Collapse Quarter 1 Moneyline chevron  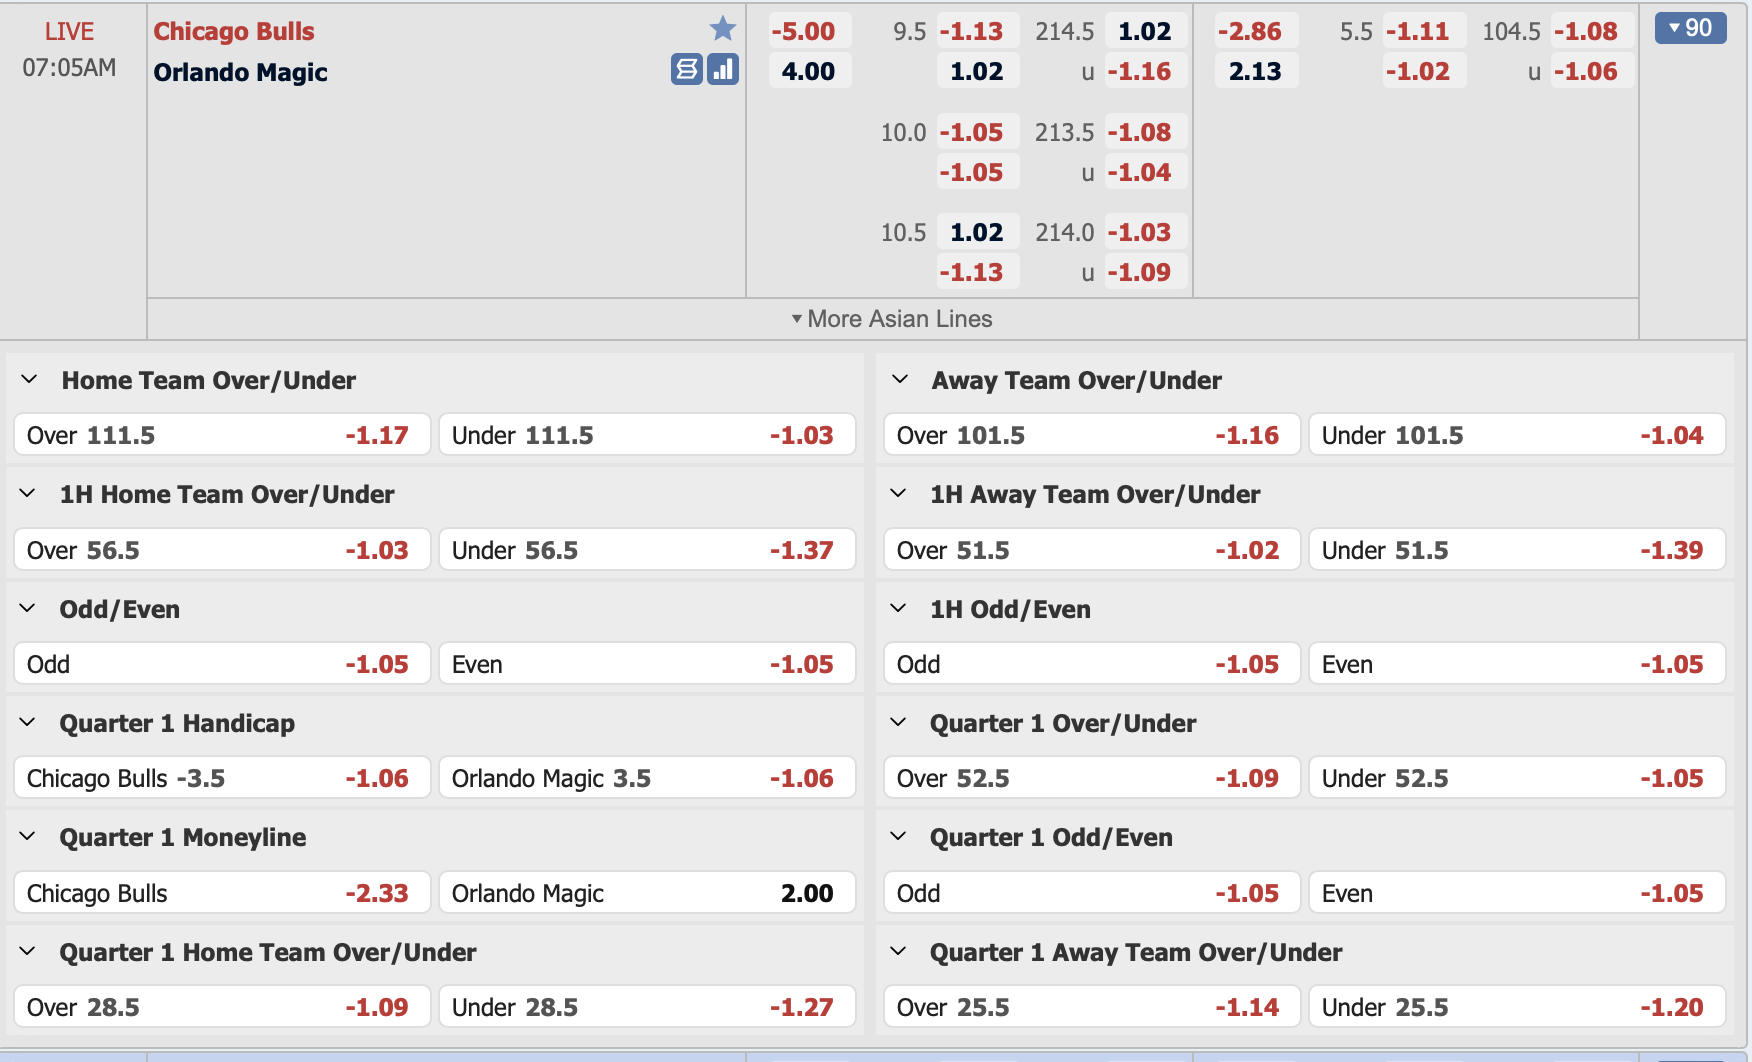point(28,837)
